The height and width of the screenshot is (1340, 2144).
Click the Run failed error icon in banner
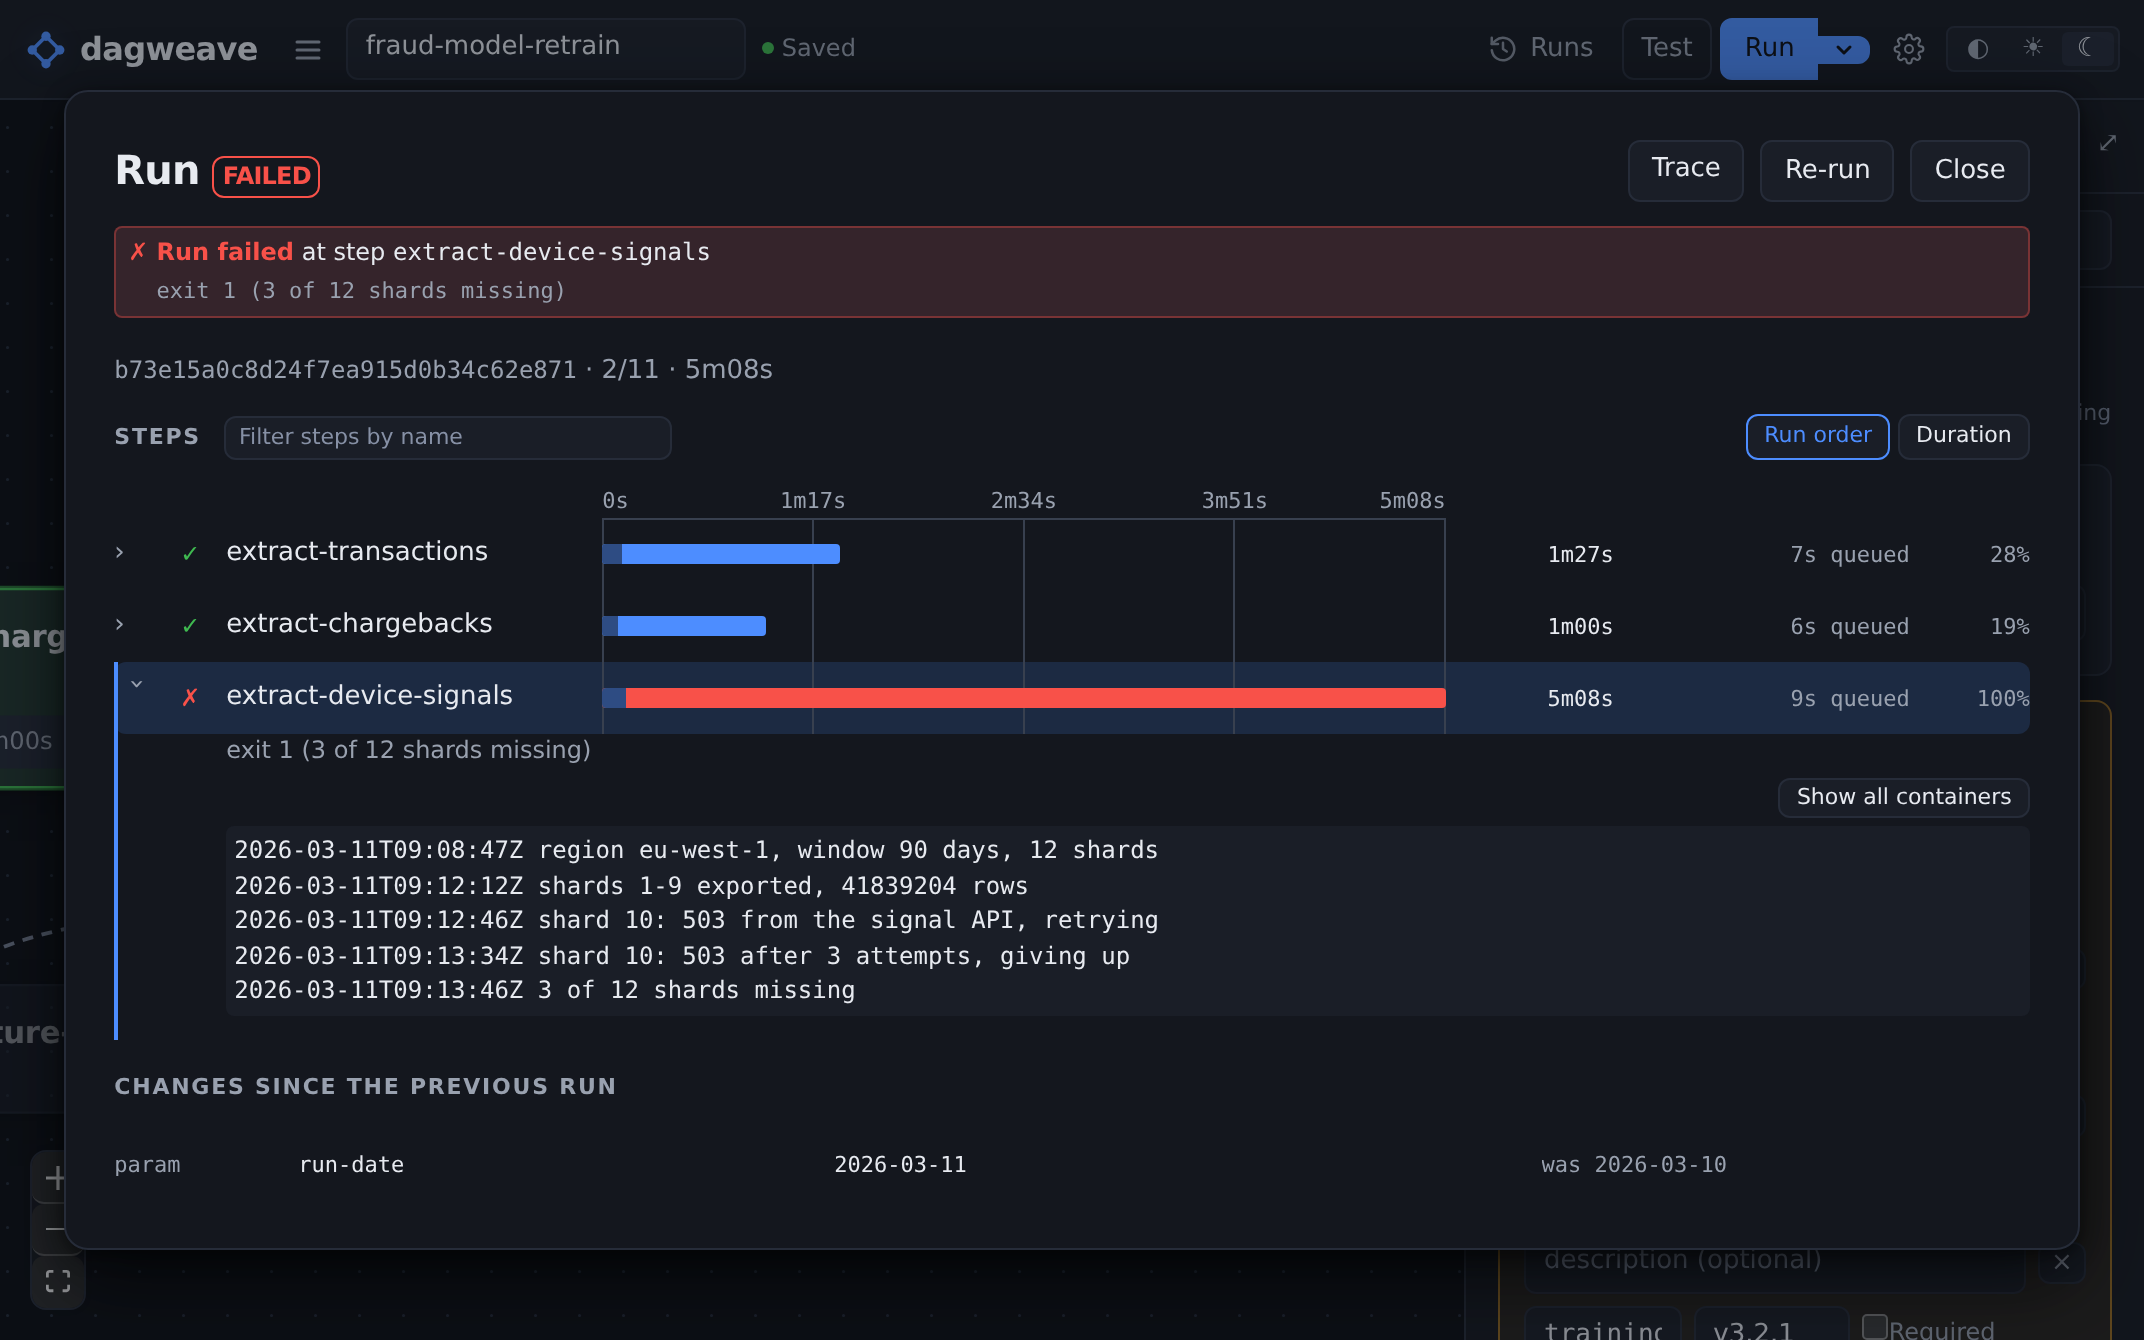[x=138, y=252]
